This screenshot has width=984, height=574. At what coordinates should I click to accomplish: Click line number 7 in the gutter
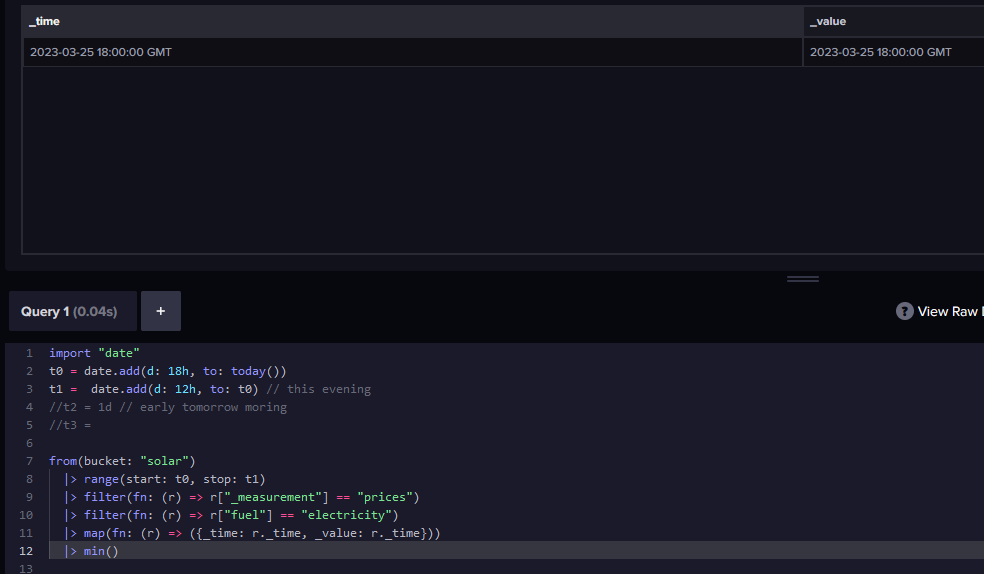point(29,461)
